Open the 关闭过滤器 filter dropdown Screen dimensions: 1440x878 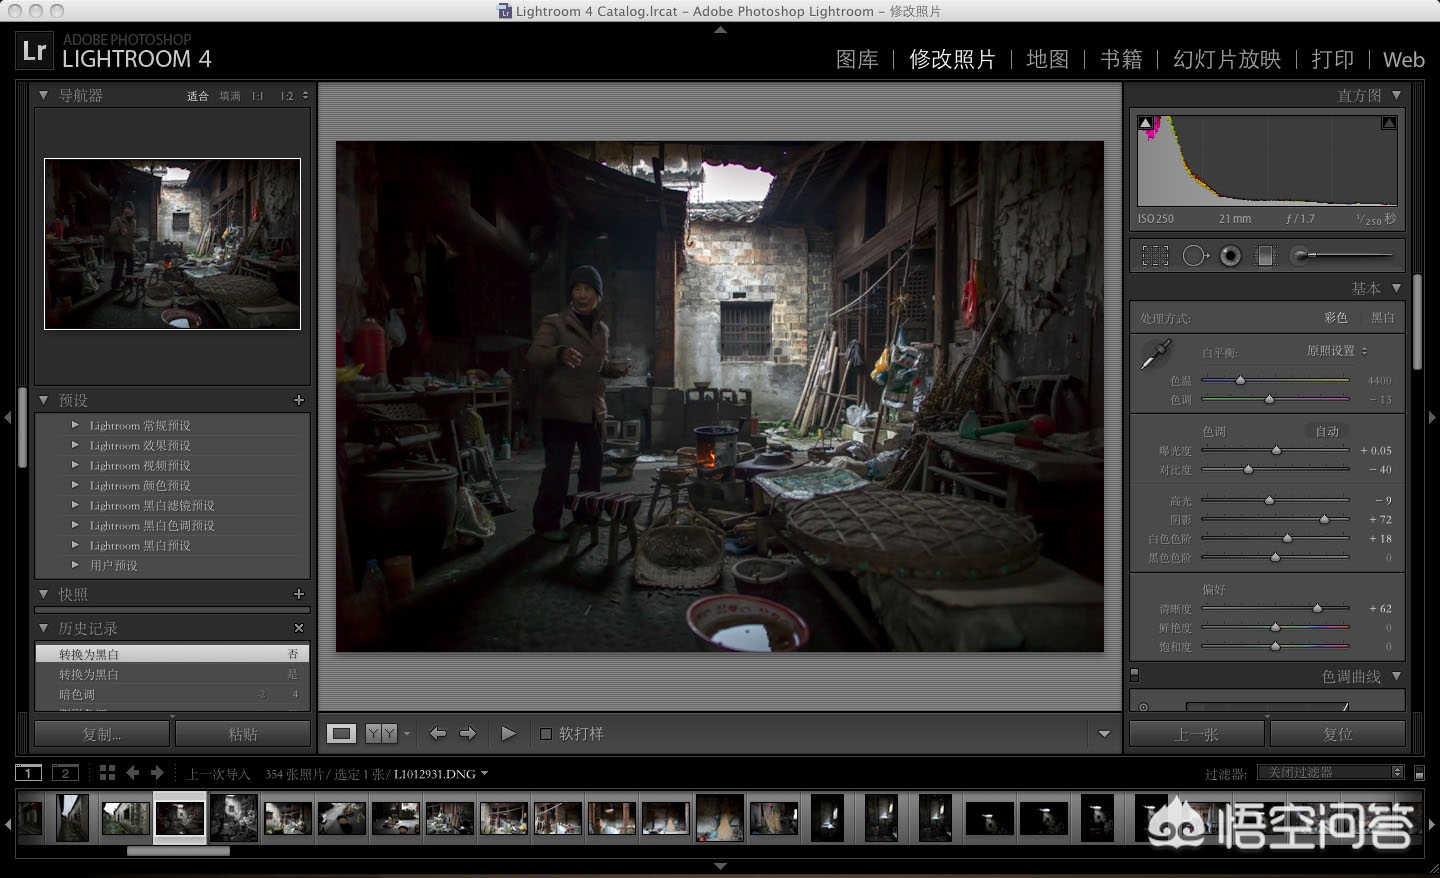point(1330,773)
